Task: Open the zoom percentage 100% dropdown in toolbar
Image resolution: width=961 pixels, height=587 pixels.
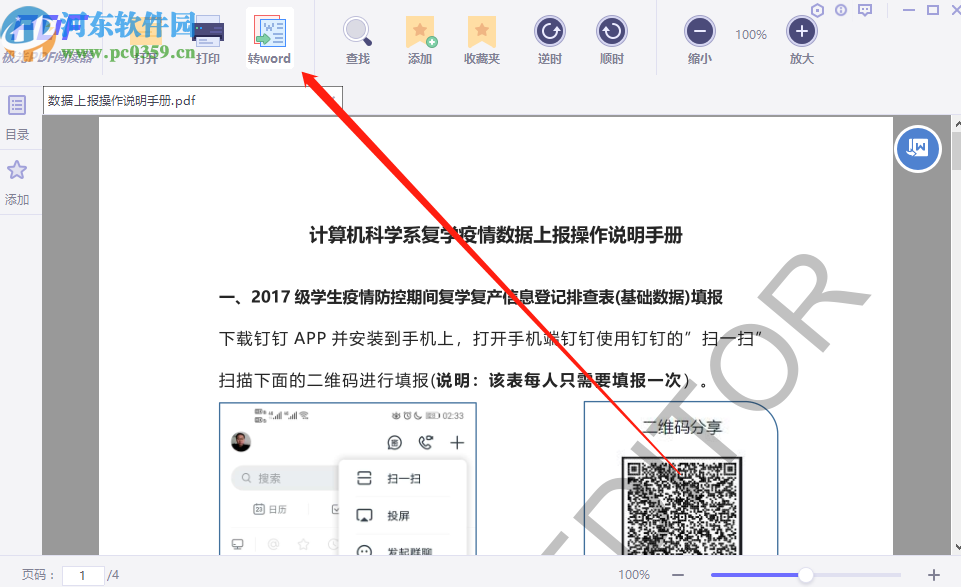Action: tap(750, 33)
